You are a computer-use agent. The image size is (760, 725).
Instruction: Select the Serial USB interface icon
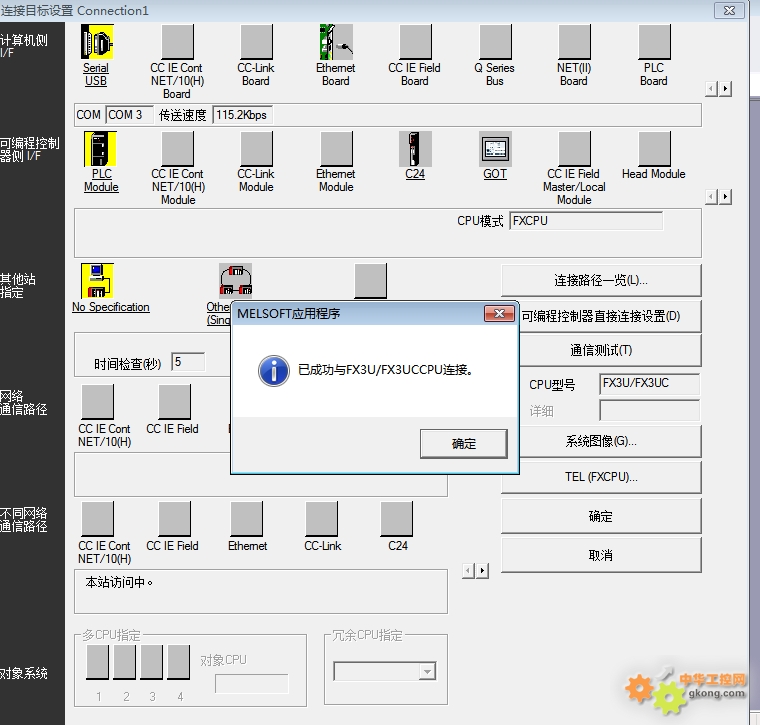(x=97, y=42)
